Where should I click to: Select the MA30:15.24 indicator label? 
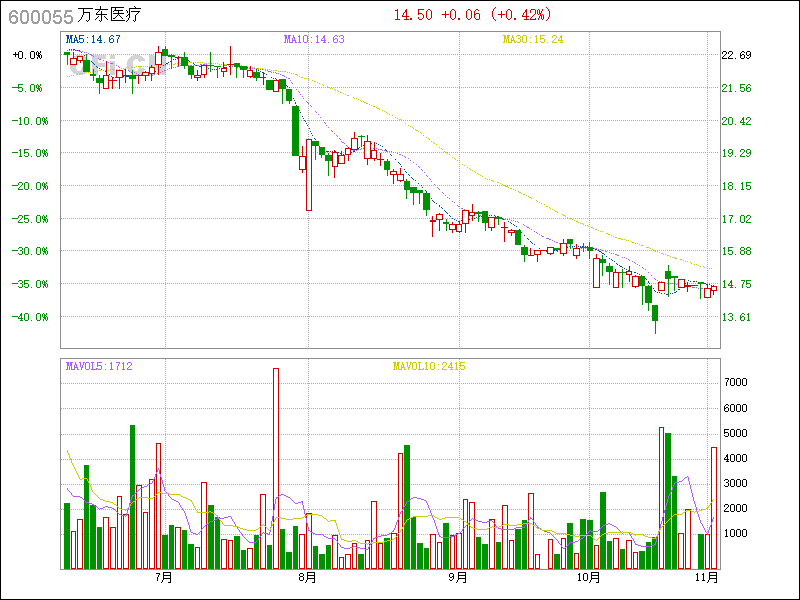point(533,40)
